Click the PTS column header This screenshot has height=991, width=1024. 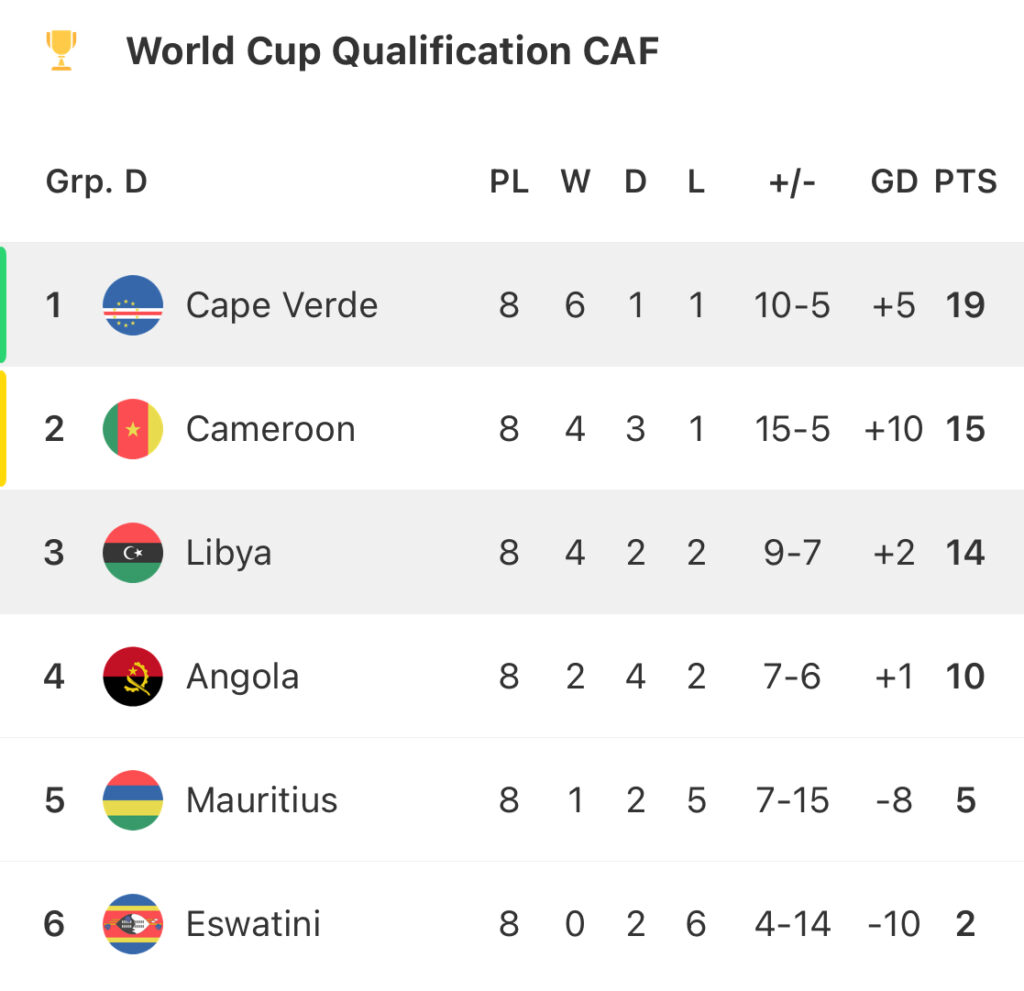pos(965,182)
